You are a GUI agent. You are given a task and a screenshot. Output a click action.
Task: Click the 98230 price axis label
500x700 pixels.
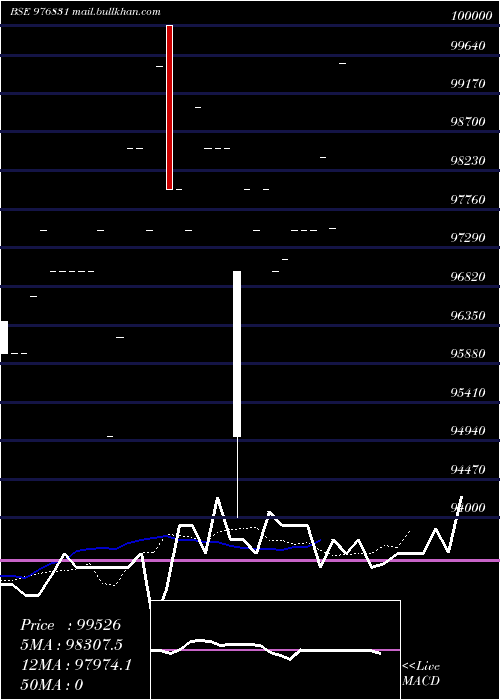point(468,160)
